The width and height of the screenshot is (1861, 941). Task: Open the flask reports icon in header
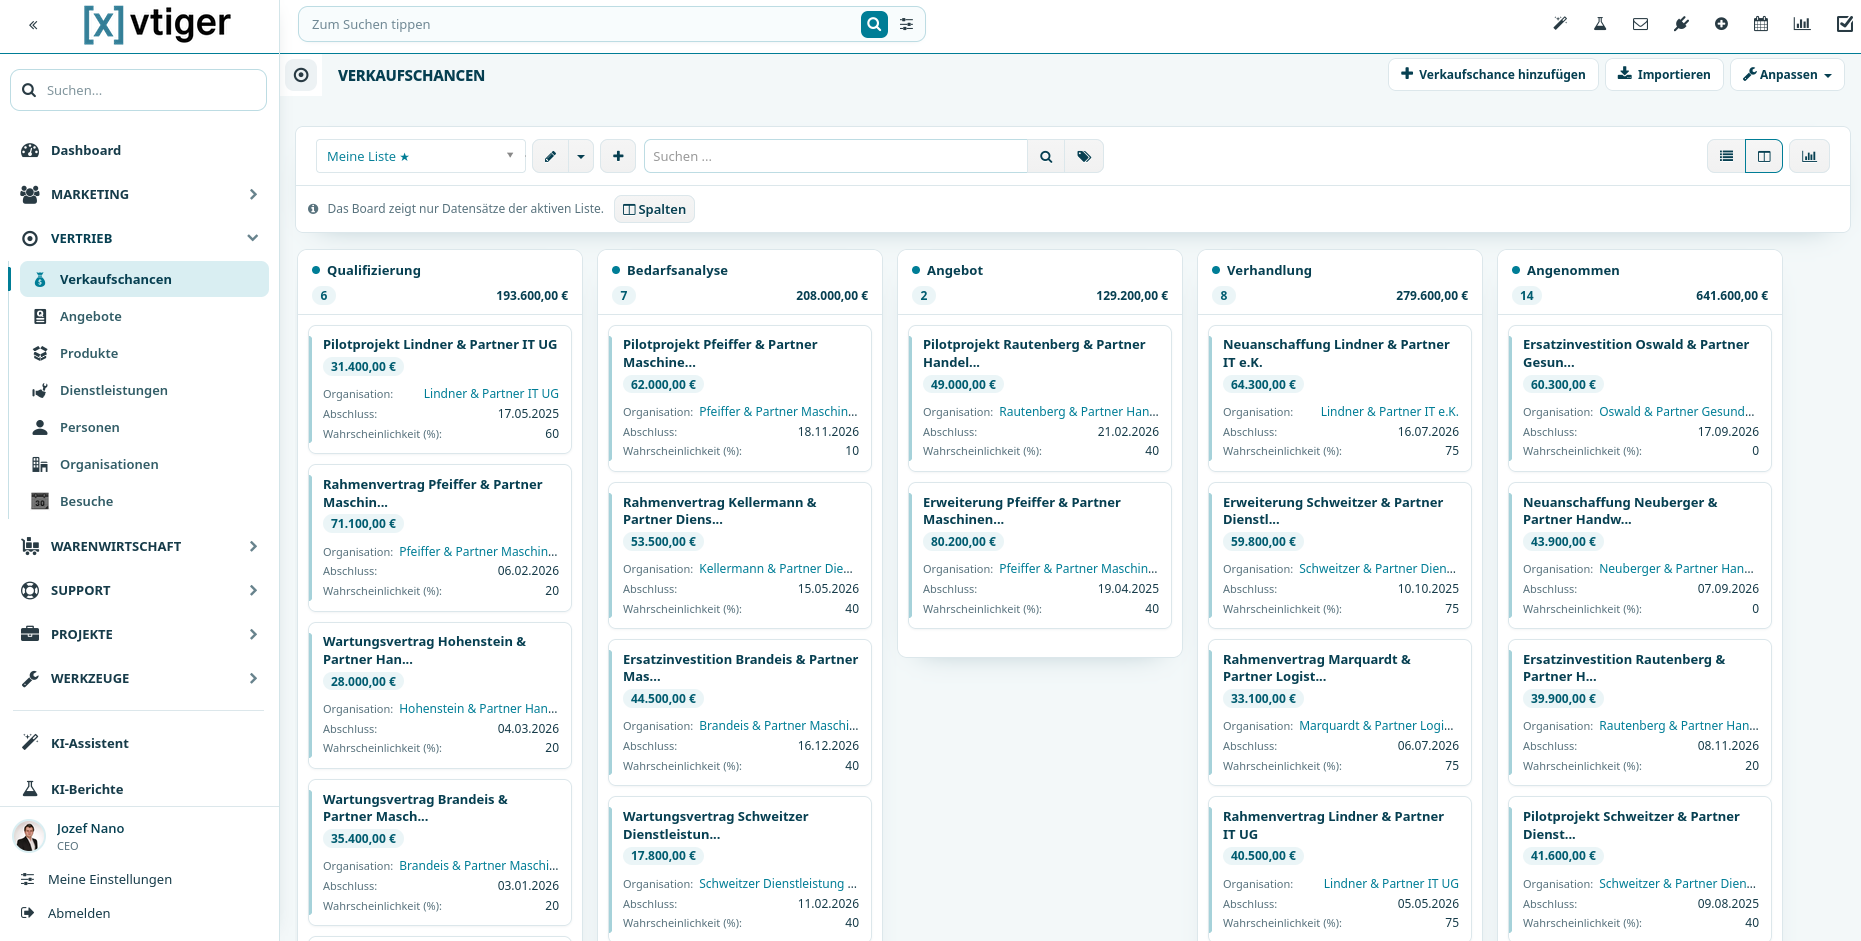coord(1600,24)
